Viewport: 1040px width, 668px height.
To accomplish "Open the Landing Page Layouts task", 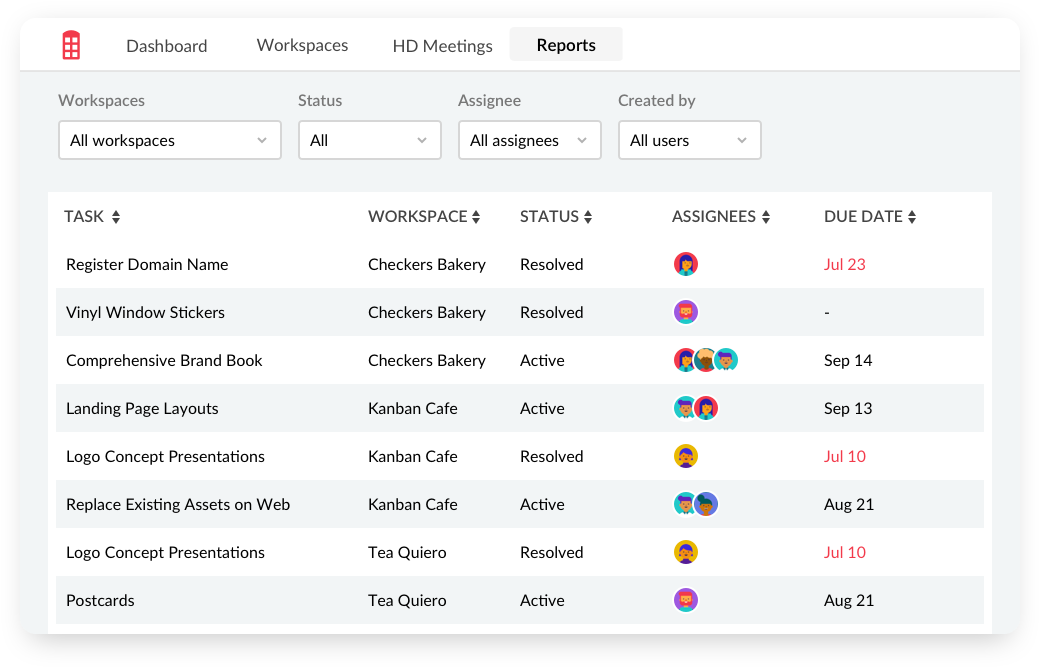I will click(142, 408).
